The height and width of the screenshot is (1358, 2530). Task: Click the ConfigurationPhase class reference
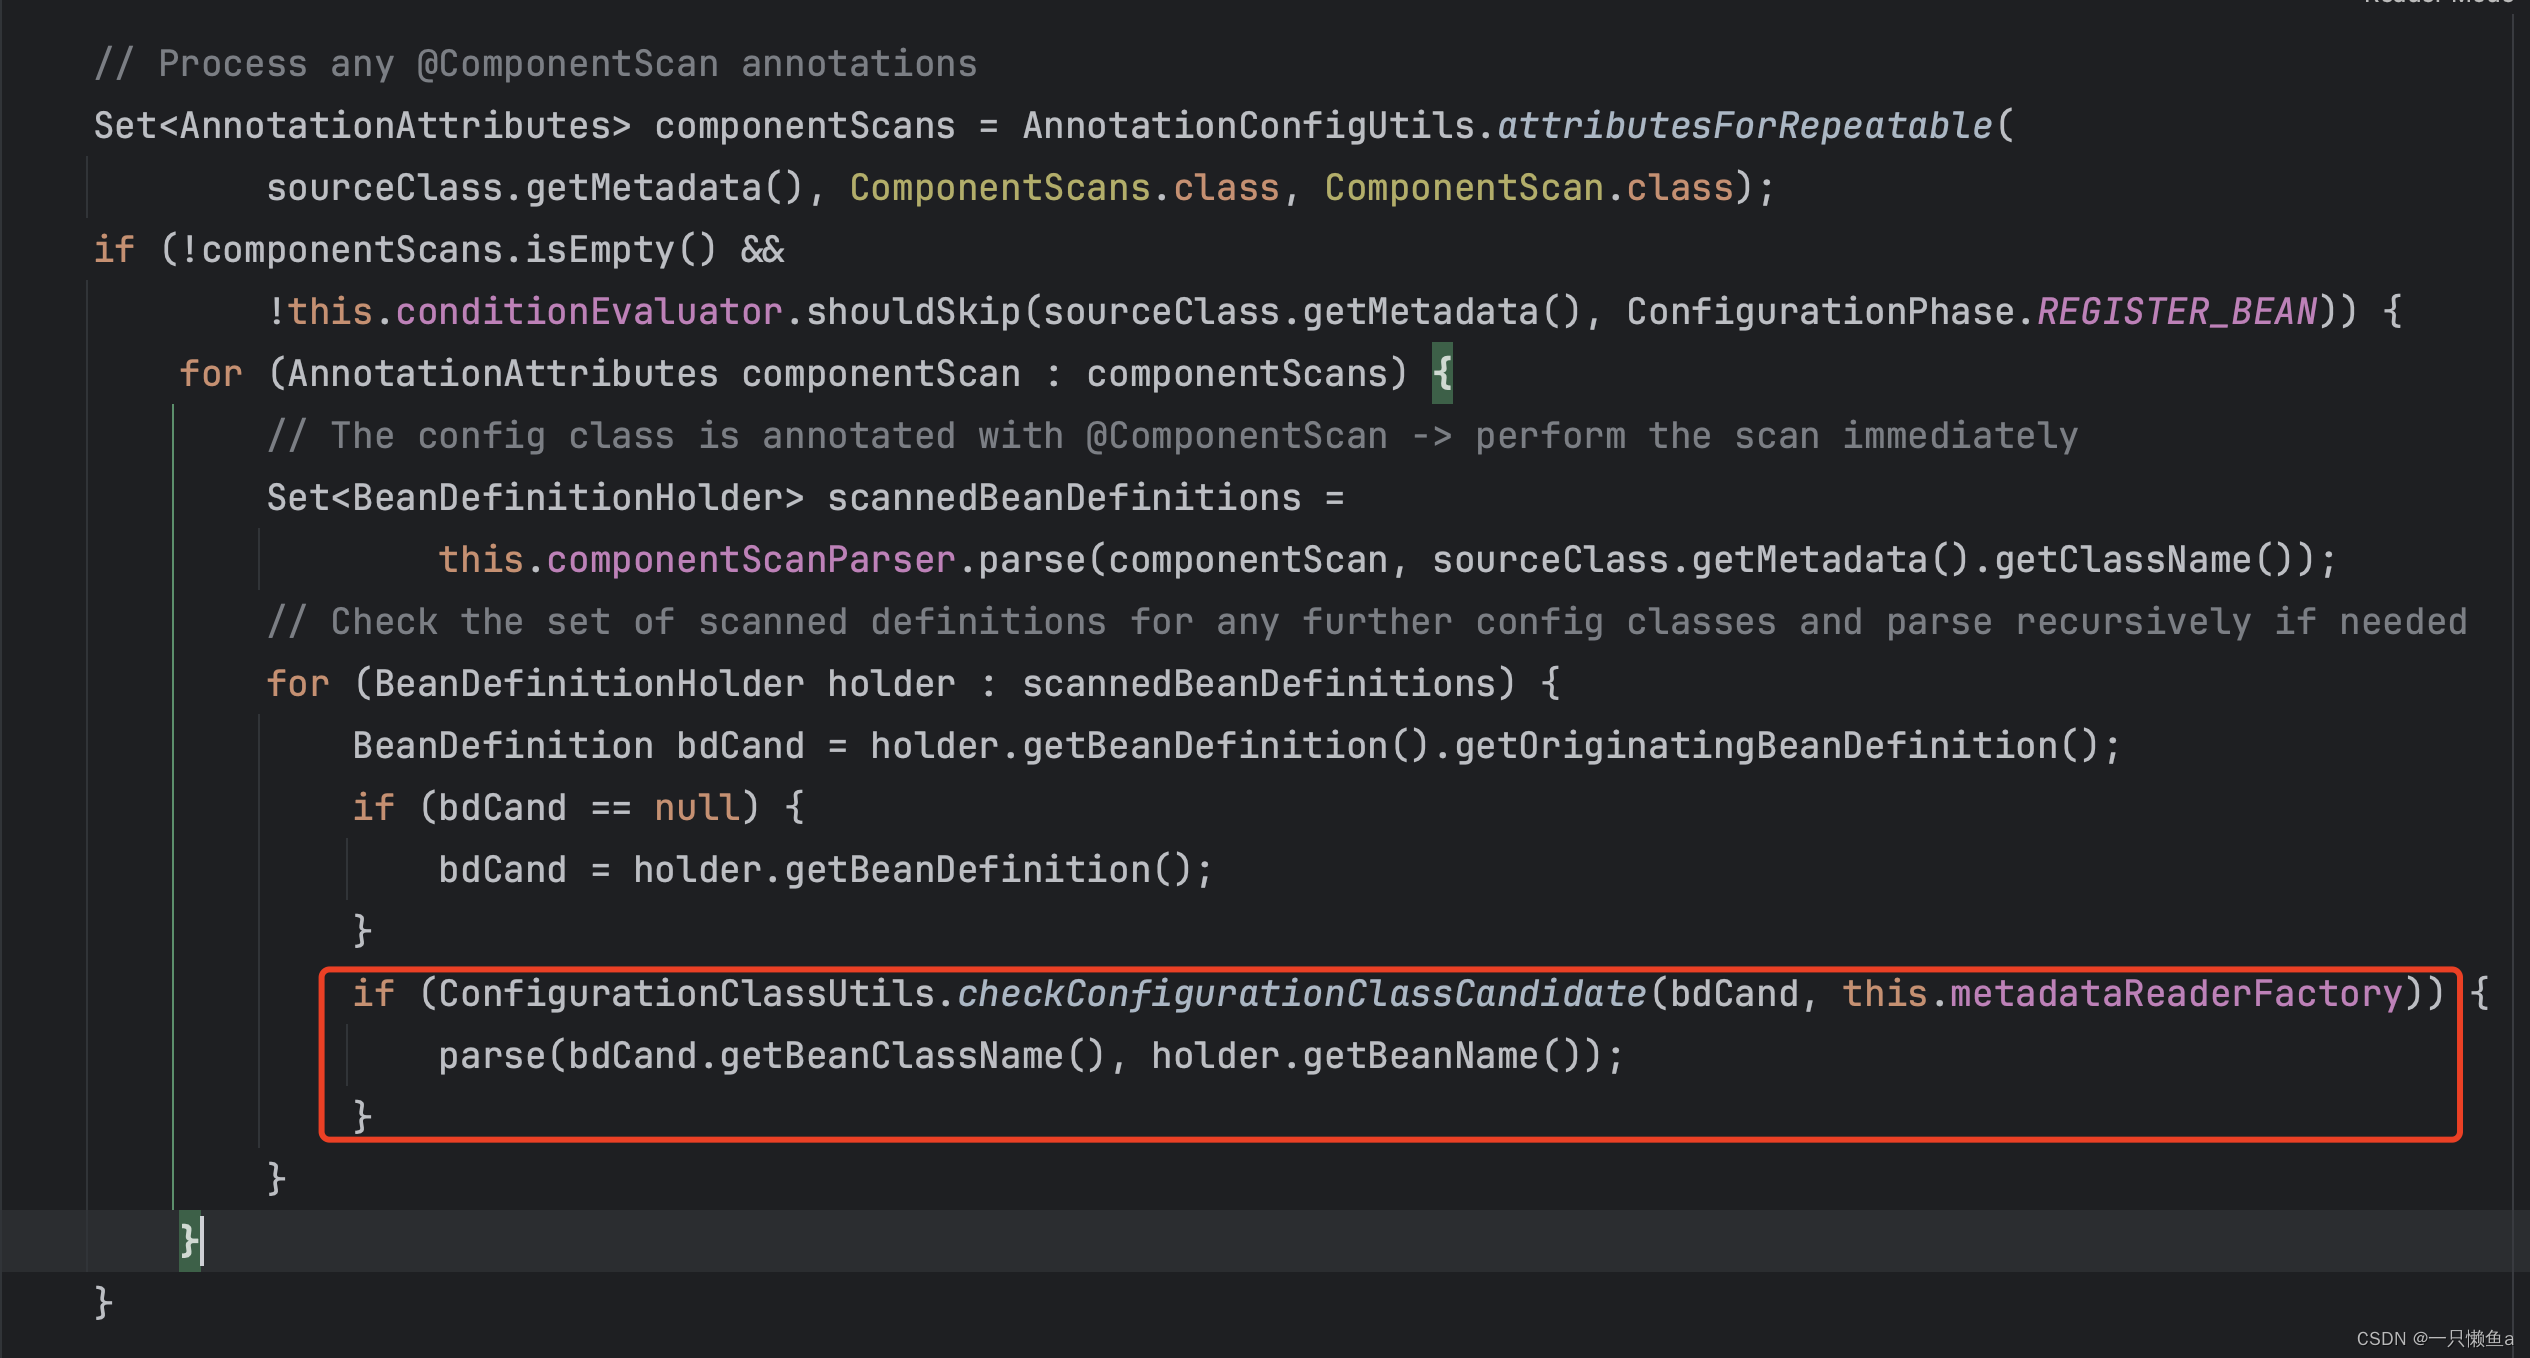1820,312
